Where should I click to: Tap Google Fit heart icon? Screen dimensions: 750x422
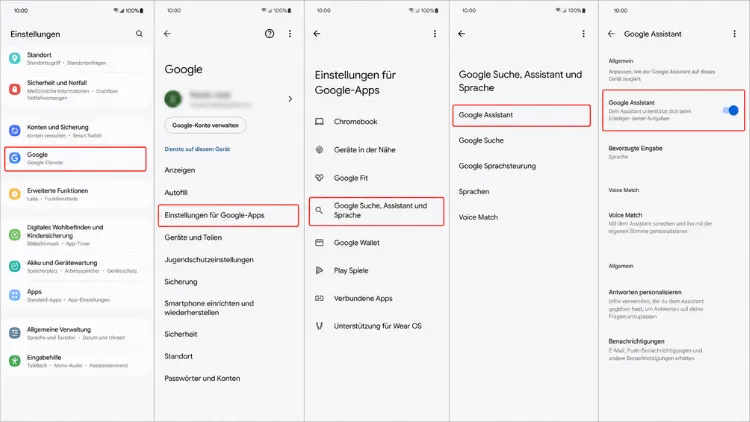pyautogui.click(x=319, y=178)
